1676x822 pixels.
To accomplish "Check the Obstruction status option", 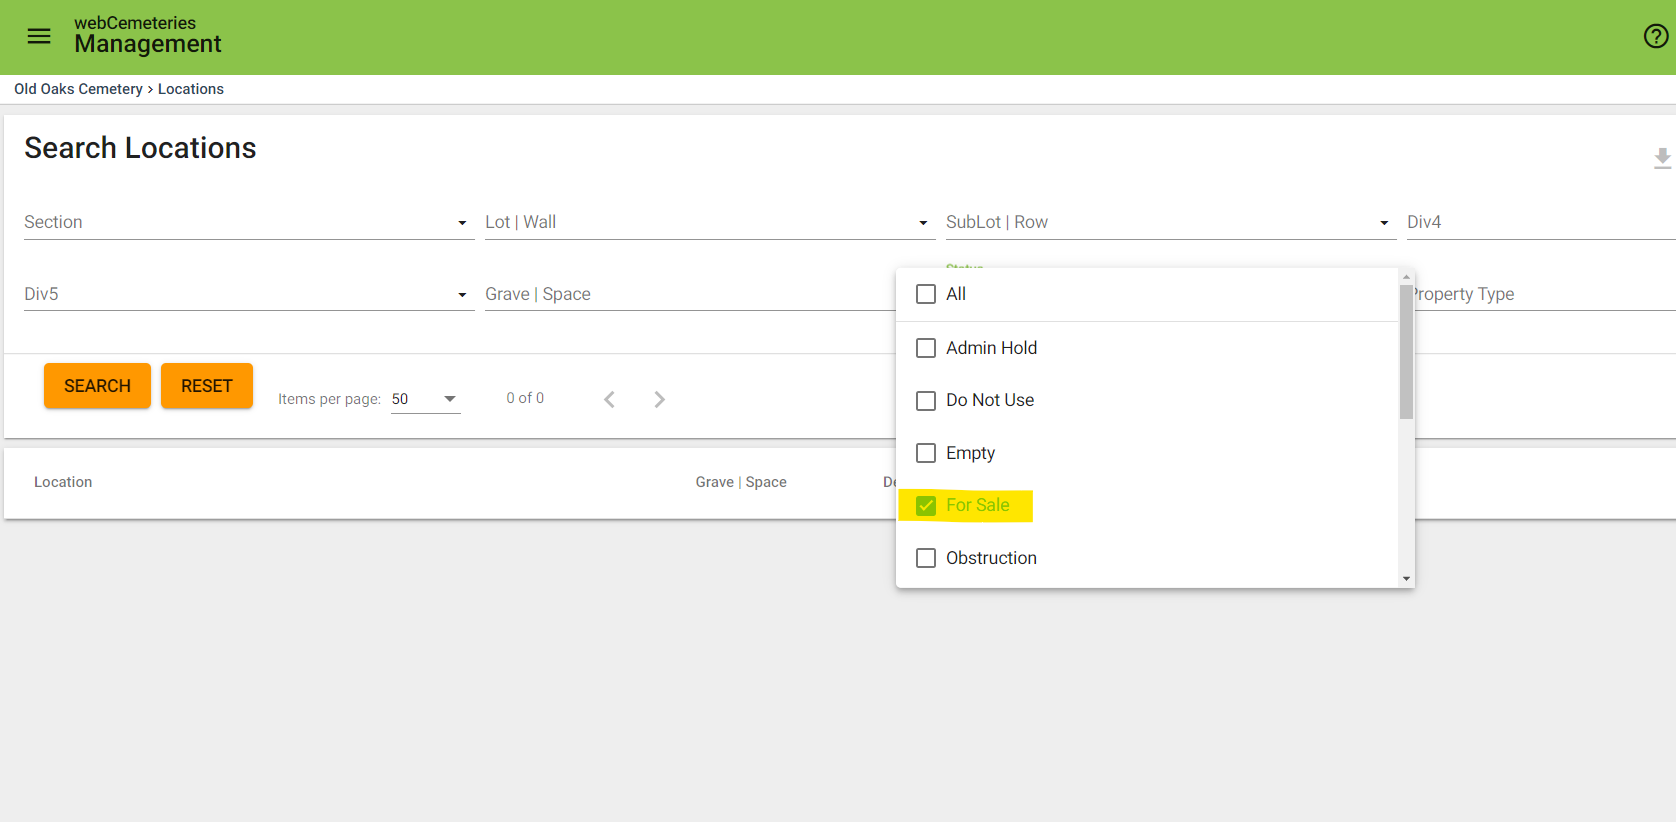I will [x=926, y=558].
